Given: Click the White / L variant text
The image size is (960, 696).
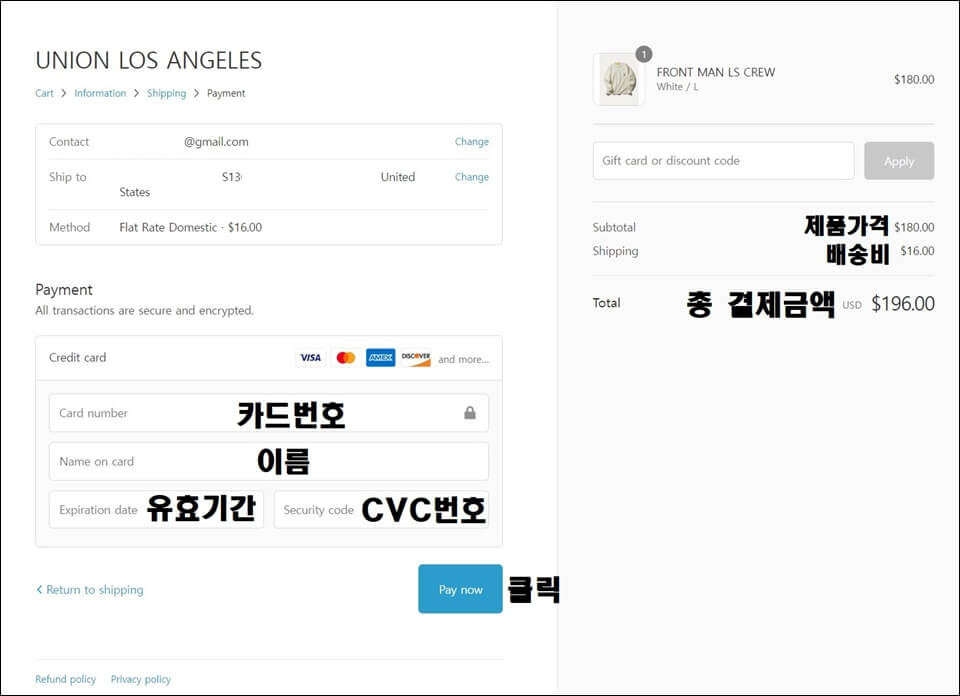Looking at the screenshot, I should (x=677, y=87).
